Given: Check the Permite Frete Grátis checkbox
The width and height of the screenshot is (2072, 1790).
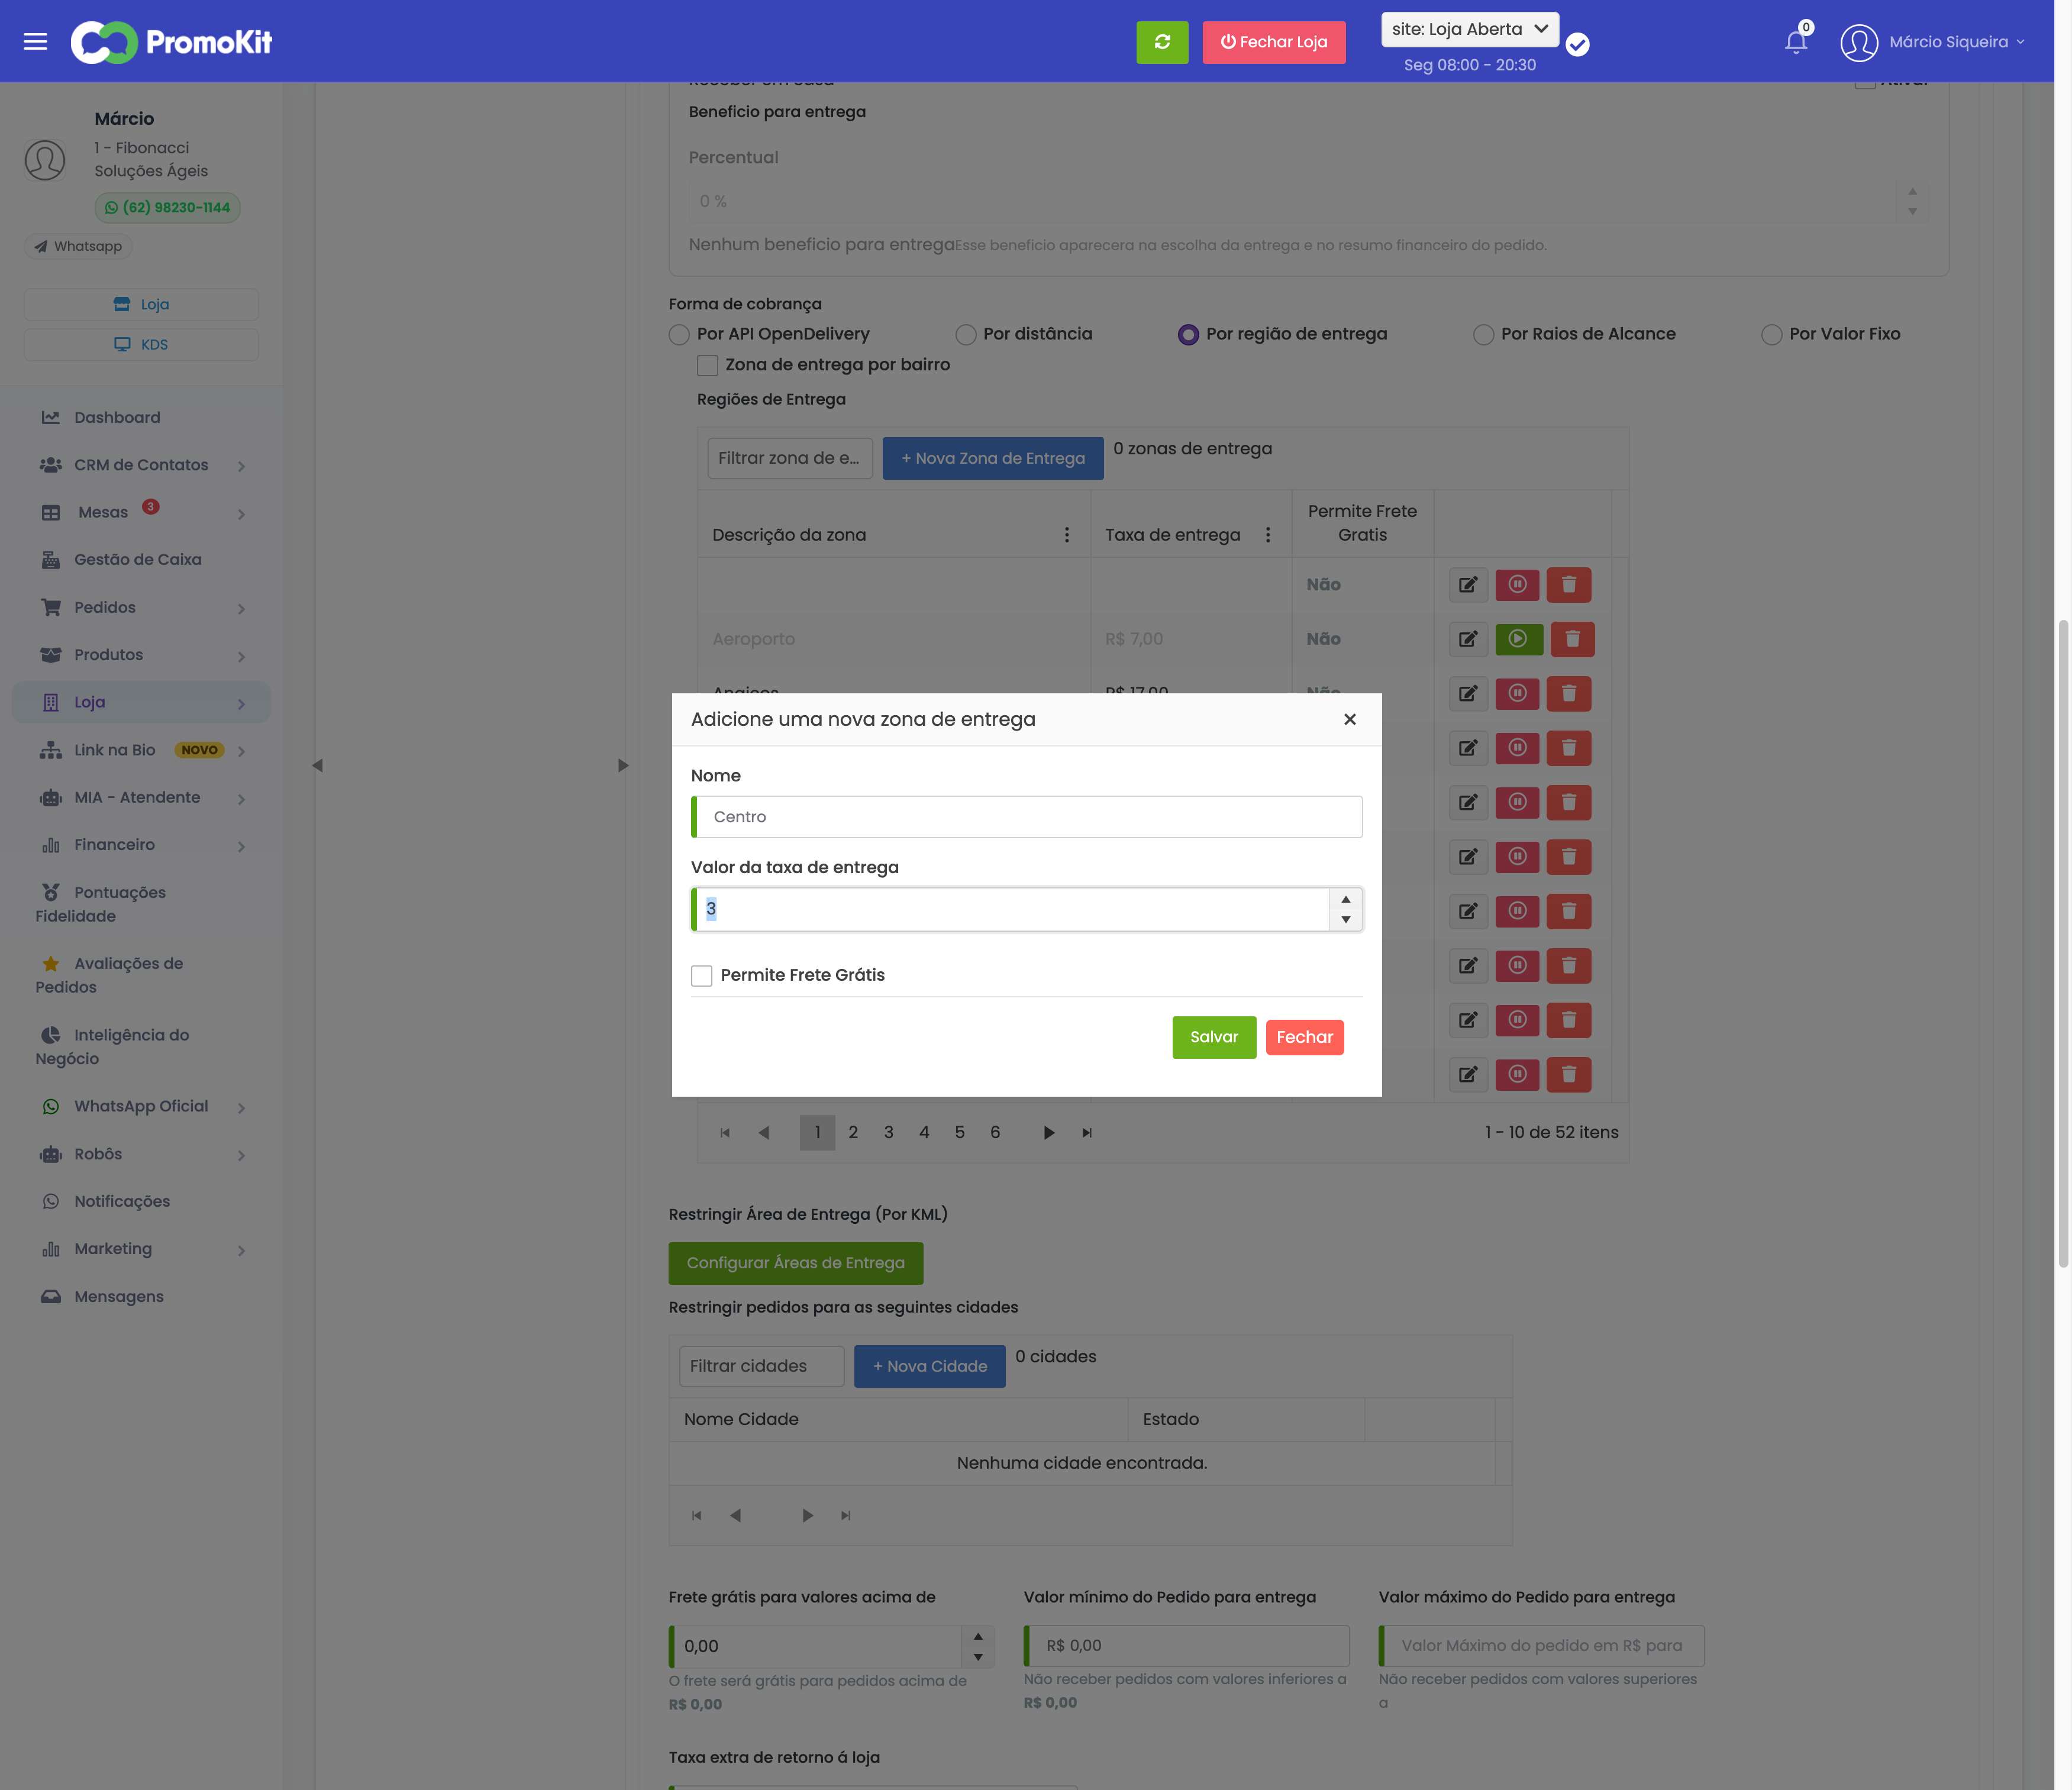Looking at the screenshot, I should [701, 975].
